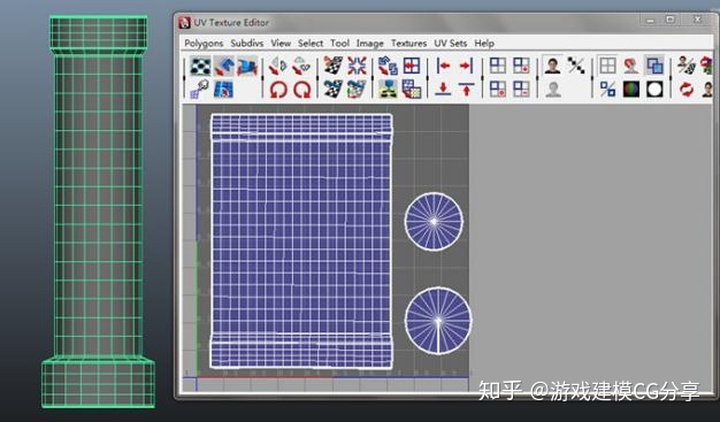Align UVs to maximum U
This screenshot has width=720, height=422.
point(466,66)
